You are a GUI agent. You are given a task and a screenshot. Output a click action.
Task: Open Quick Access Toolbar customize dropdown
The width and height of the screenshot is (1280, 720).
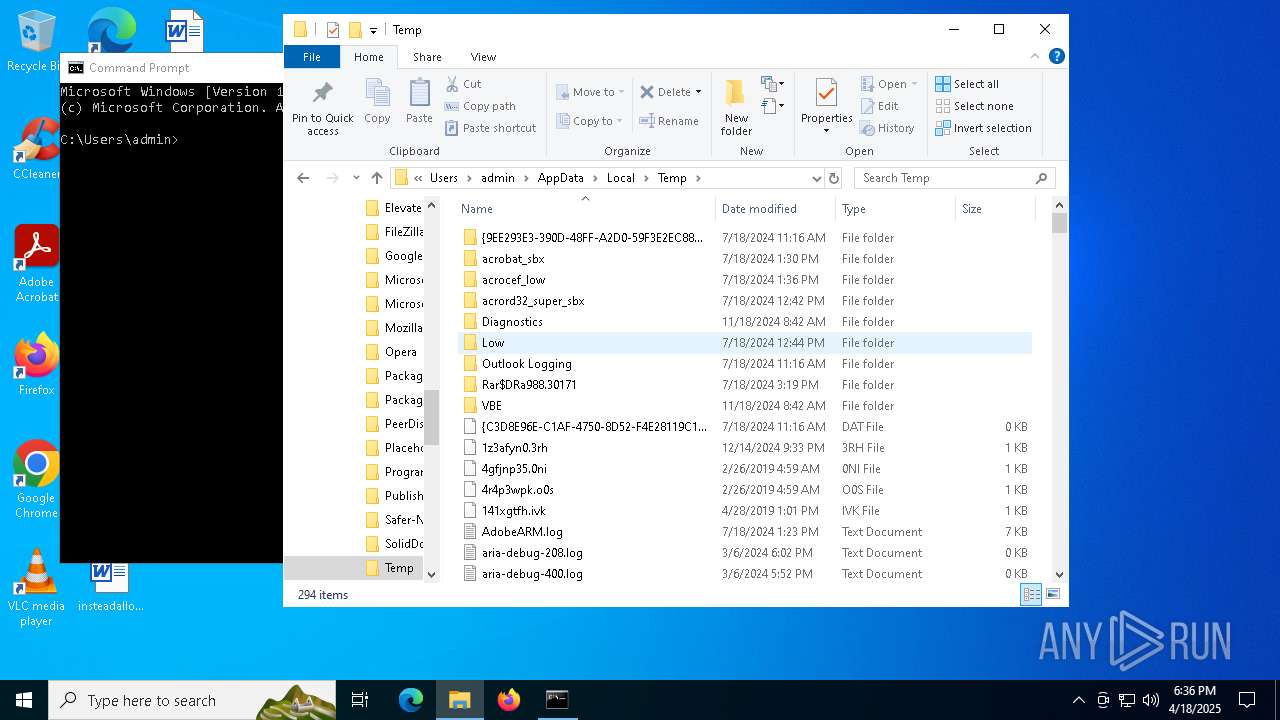373,30
